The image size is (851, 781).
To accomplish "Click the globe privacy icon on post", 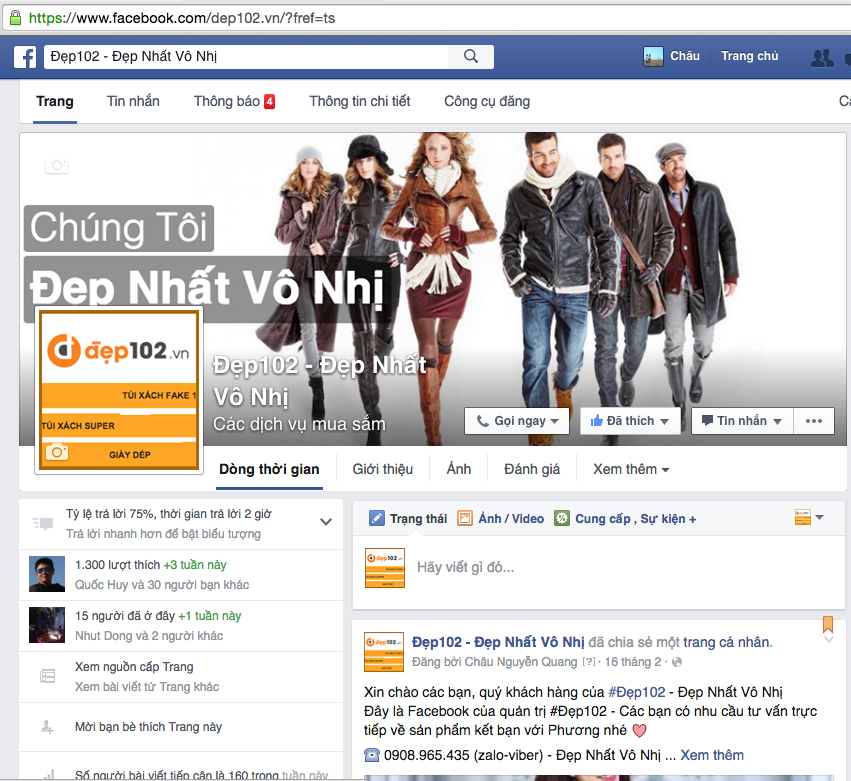I will pyautogui.click(x=677, y=662).
